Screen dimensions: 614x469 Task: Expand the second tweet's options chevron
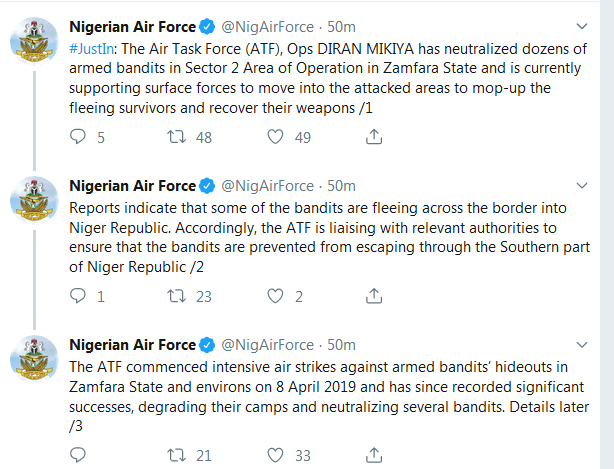pyautogui.click(x=582, y=186)
